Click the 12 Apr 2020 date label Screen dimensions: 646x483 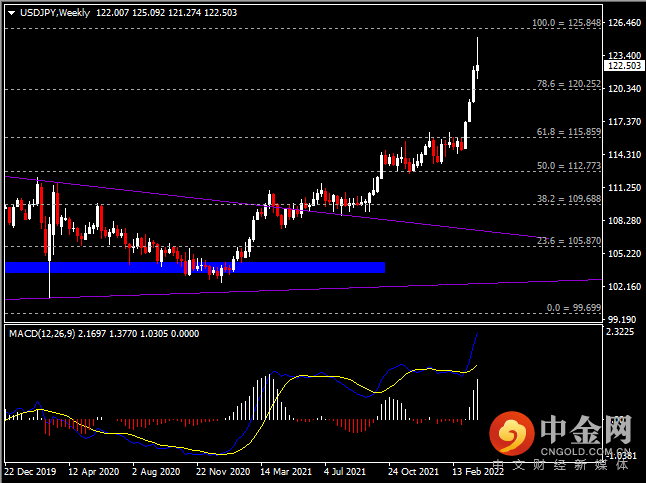(94, 471)
